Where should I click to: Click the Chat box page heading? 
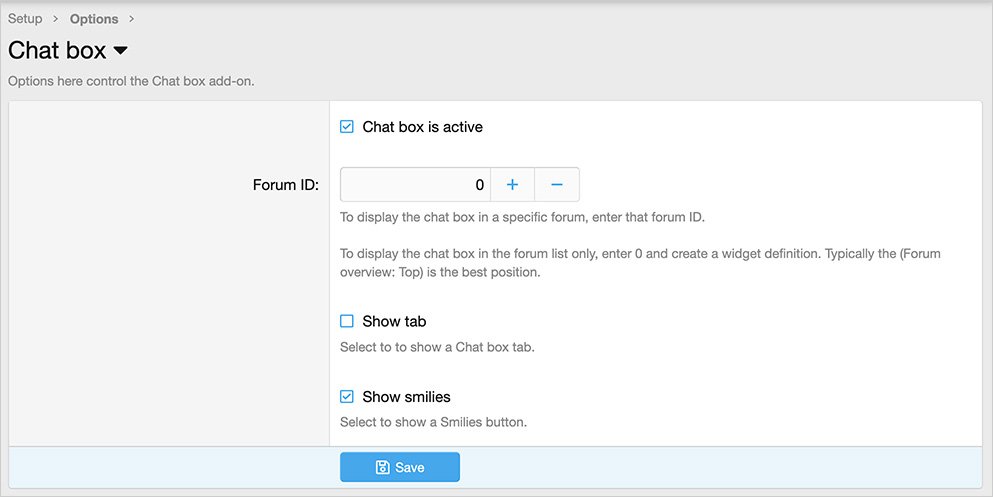(57, 50)
